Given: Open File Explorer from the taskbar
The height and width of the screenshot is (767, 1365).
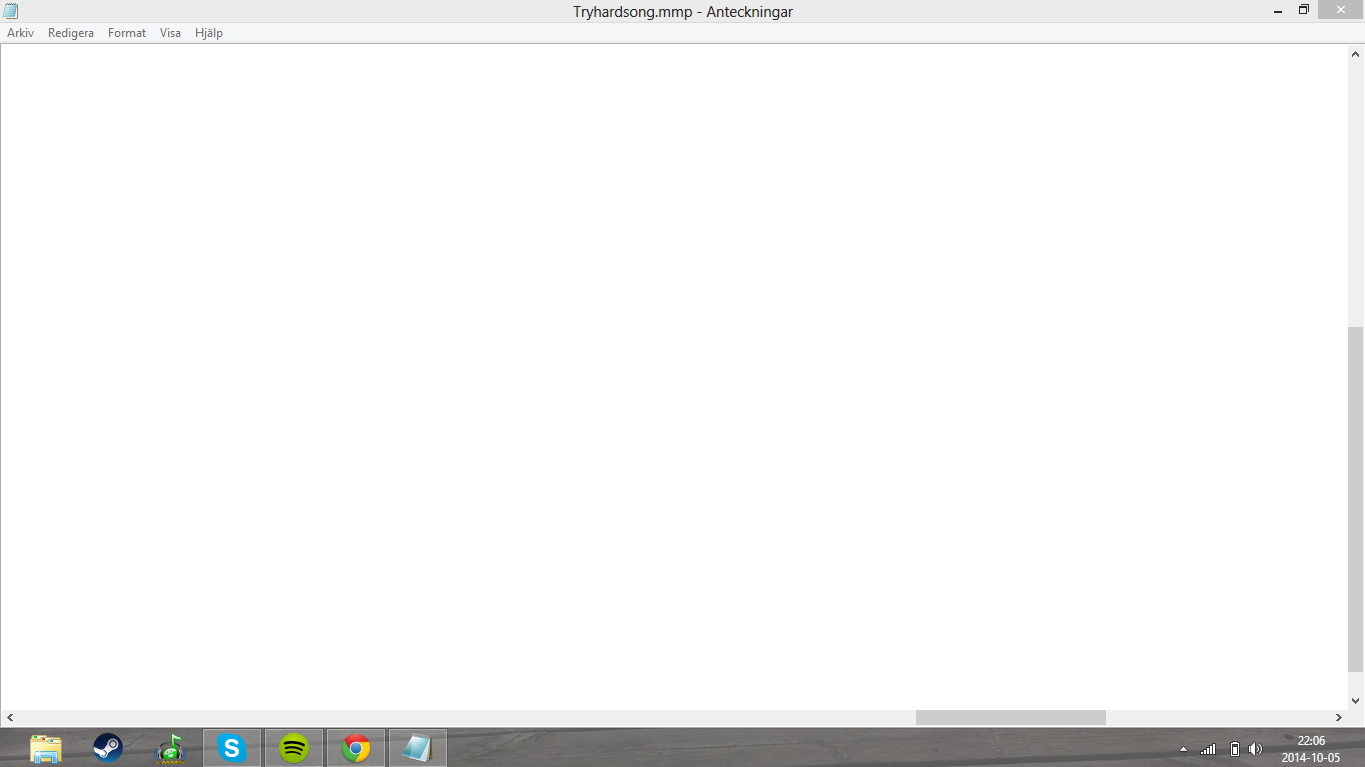Looking at the screenshot, I should click(46, 748).
